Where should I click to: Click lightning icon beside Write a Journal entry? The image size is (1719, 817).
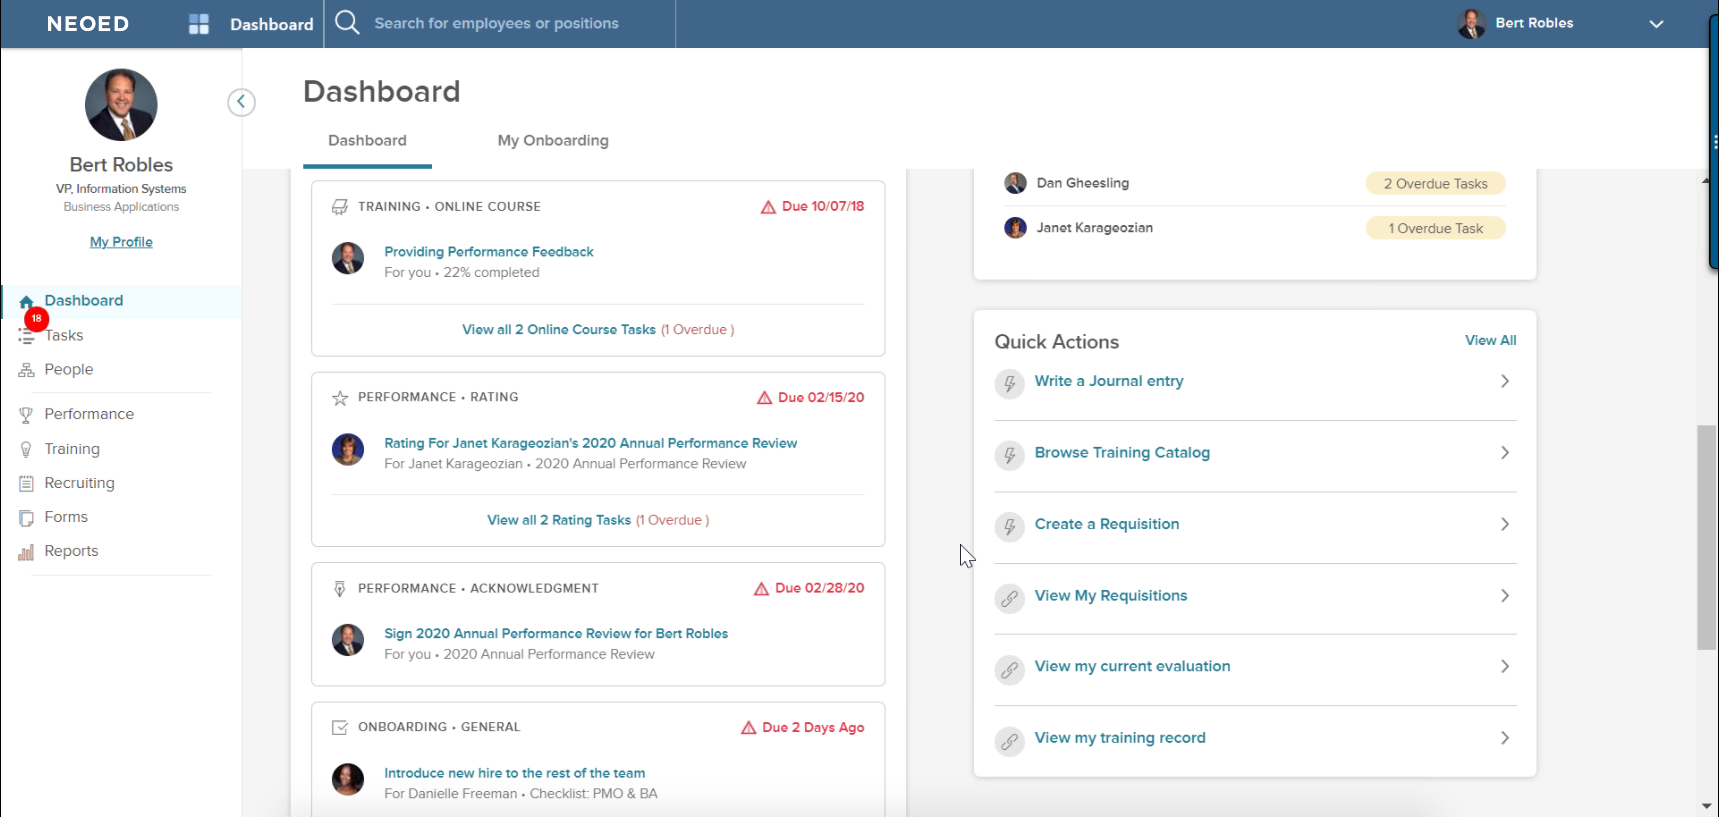(1010, 384)
